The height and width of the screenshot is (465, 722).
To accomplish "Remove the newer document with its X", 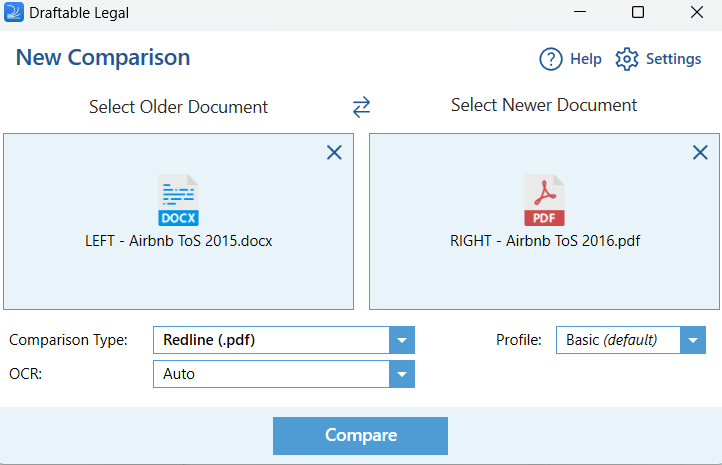I will pos(700,152).
